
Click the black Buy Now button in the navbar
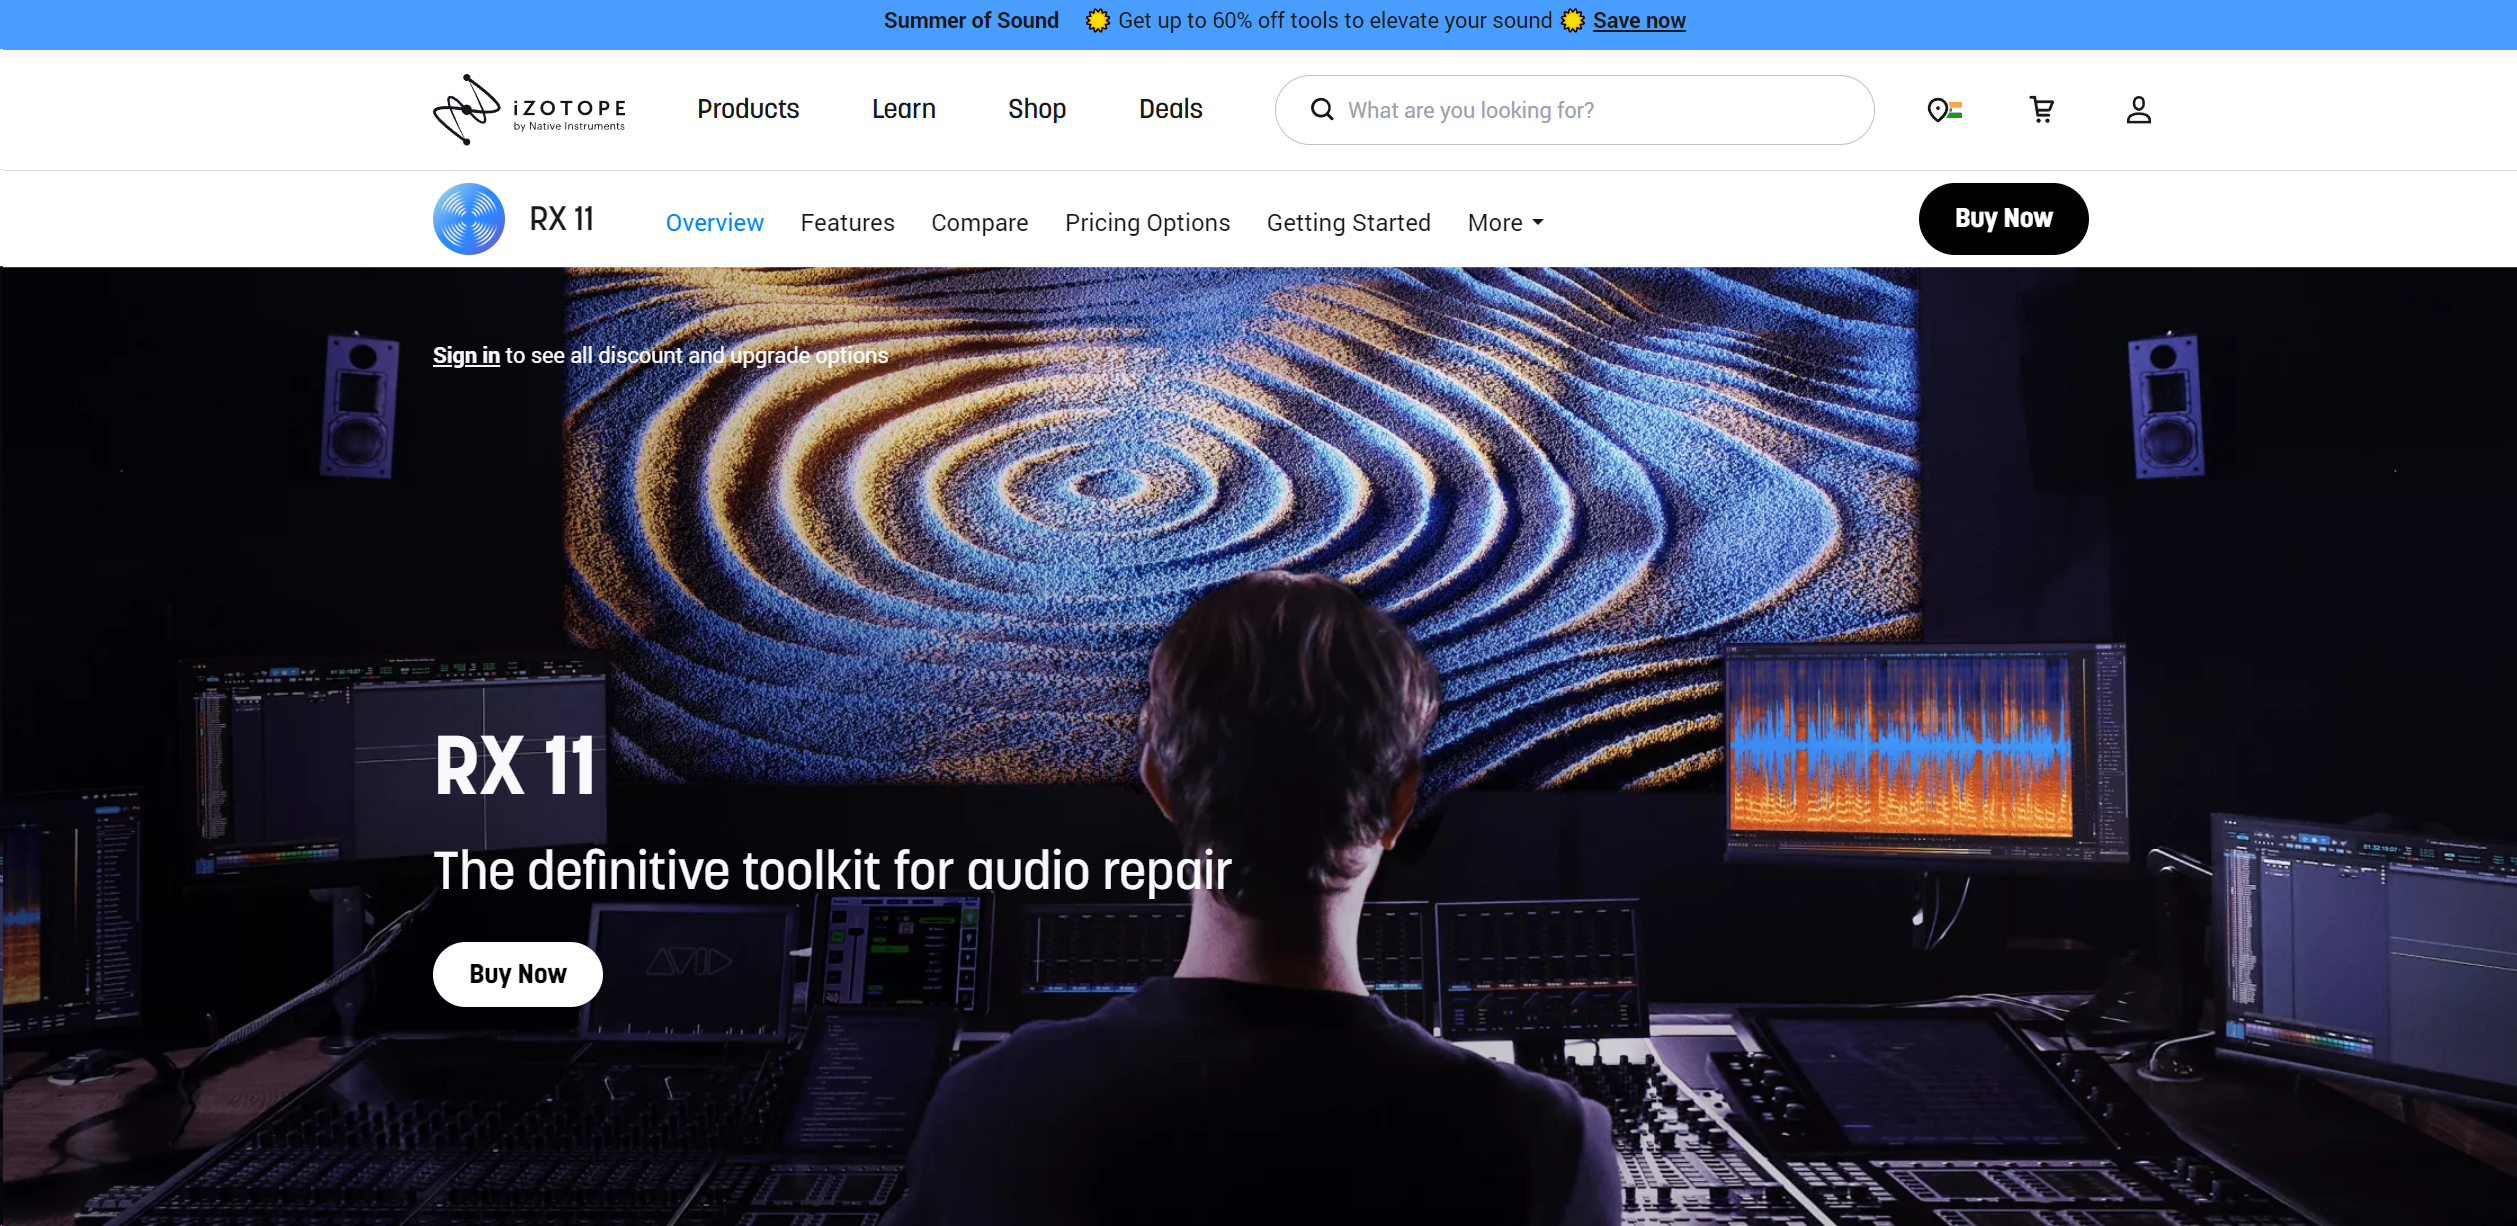[2003, 218]
